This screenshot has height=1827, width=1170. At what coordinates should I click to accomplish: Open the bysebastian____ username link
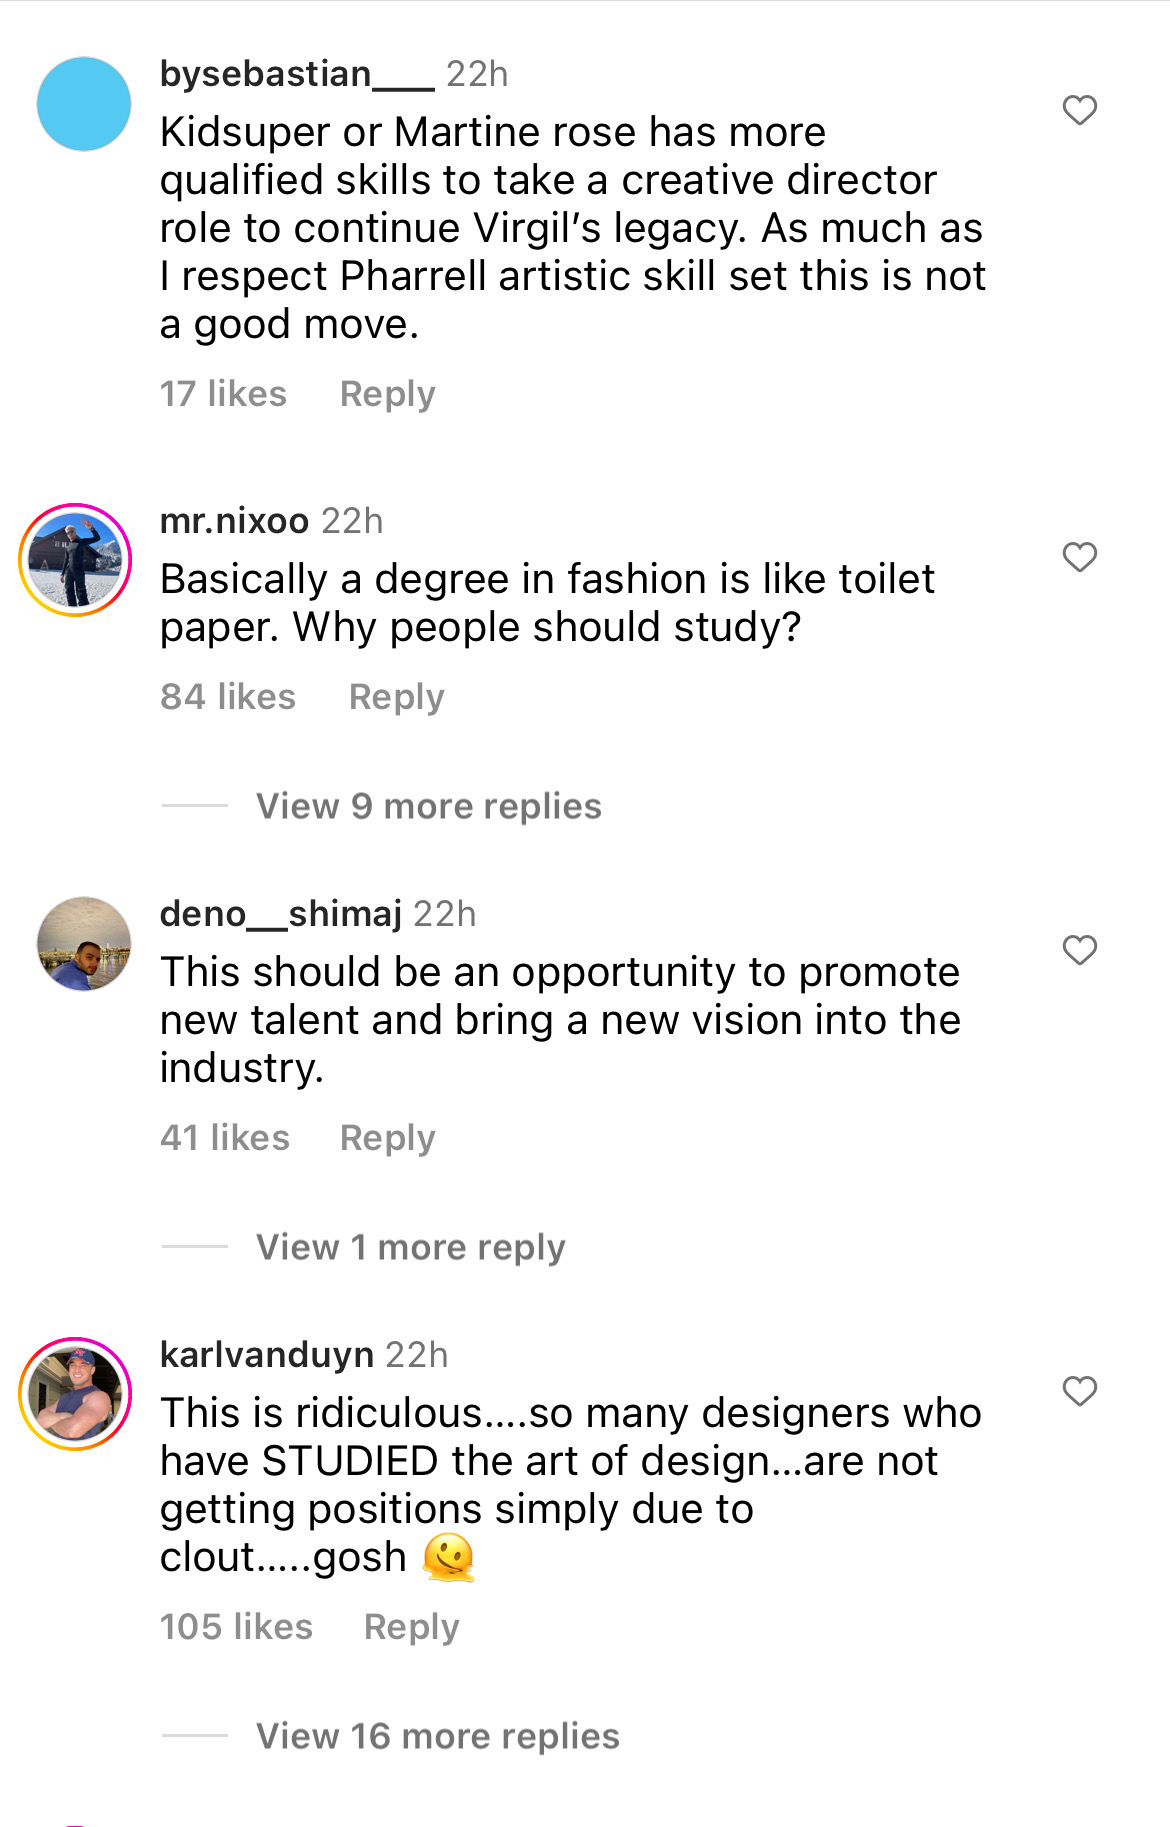297,74
